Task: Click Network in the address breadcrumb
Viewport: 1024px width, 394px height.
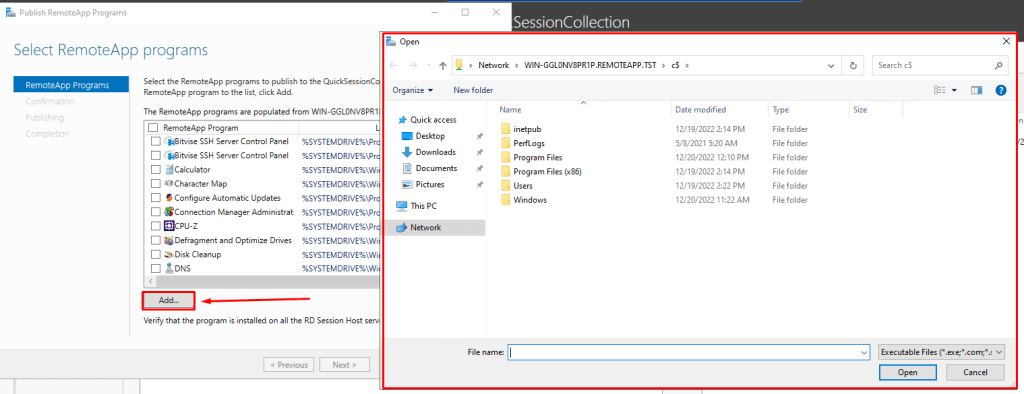Action: coord(493,65)
